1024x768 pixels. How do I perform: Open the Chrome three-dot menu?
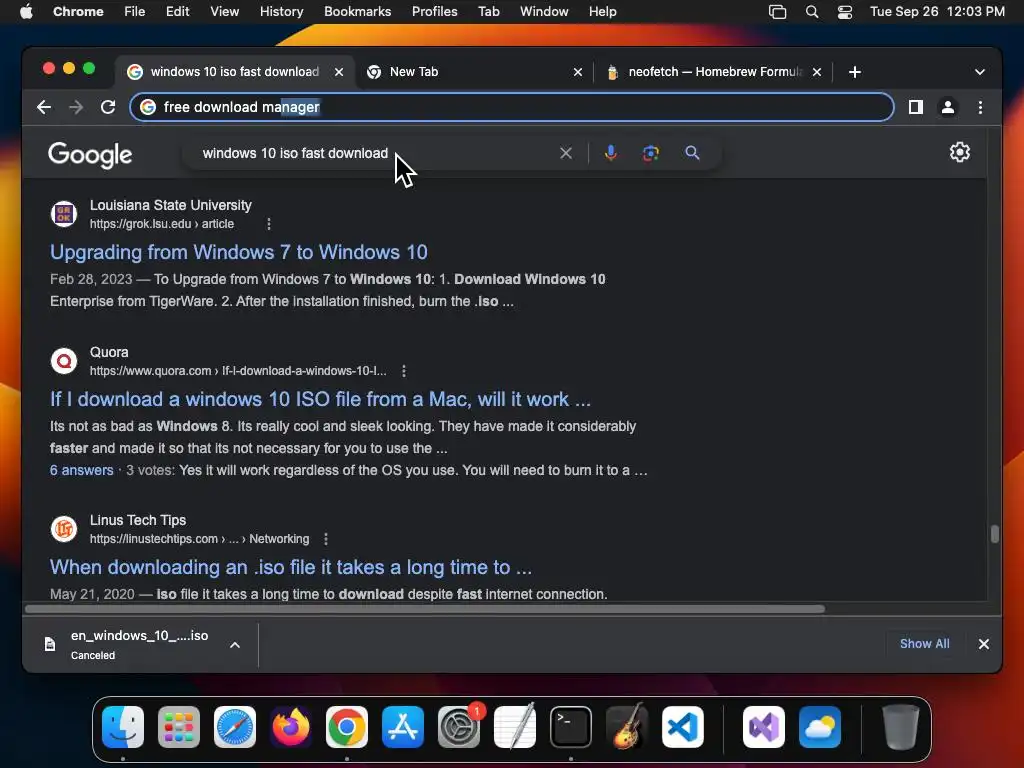coord(980,107)
